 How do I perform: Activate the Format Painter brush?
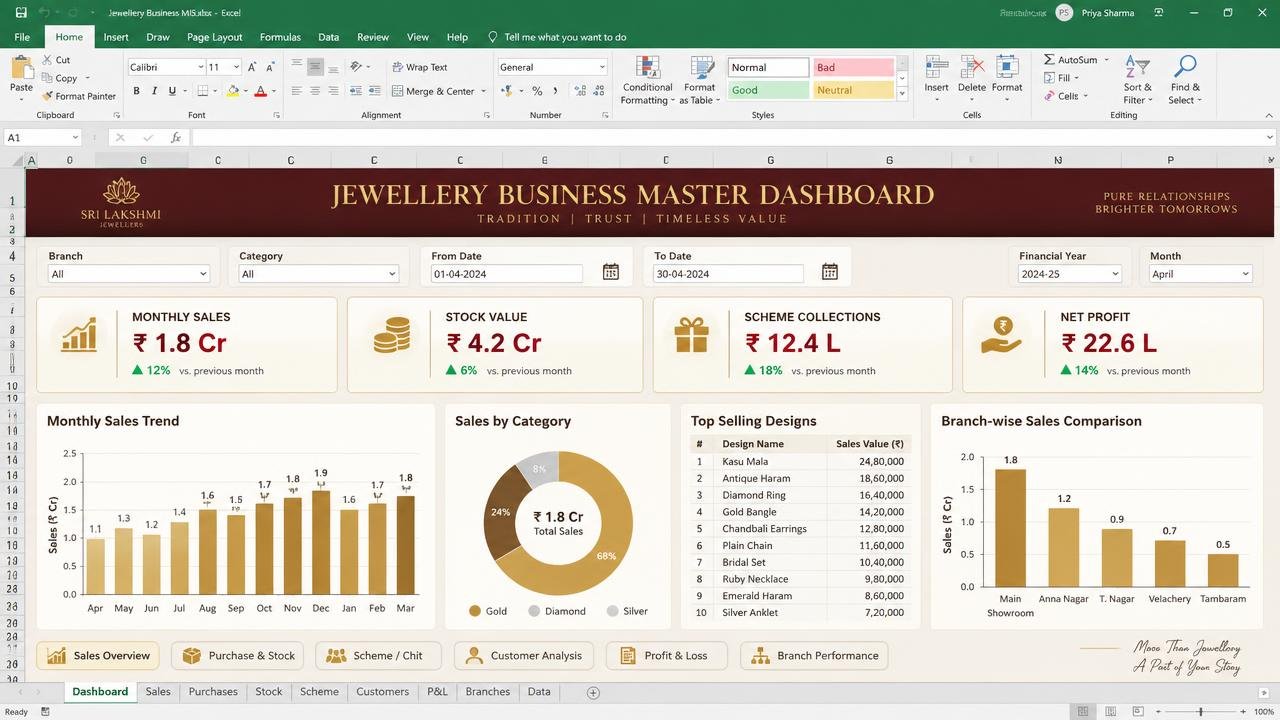click(x=47, y=96)
